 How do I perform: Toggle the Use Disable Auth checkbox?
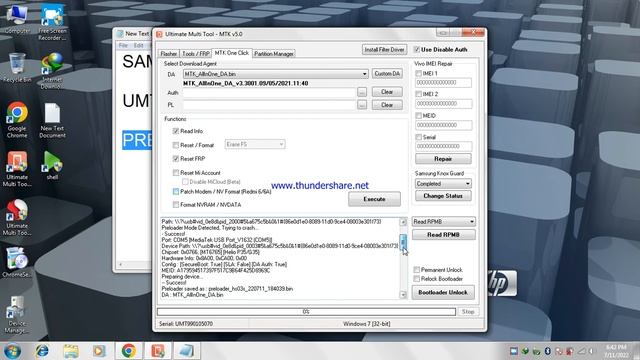click(417, 49)
